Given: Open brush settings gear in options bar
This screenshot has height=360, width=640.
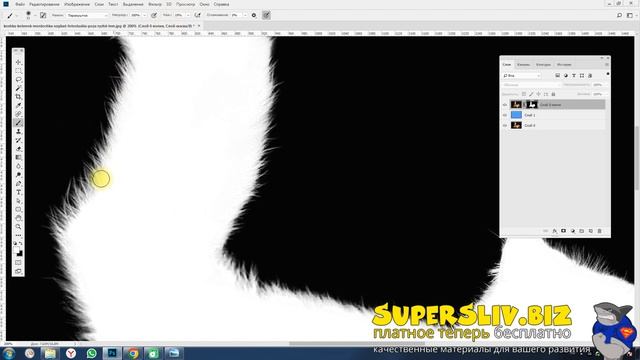Looking at the screenshot, I should click(254, 15).
